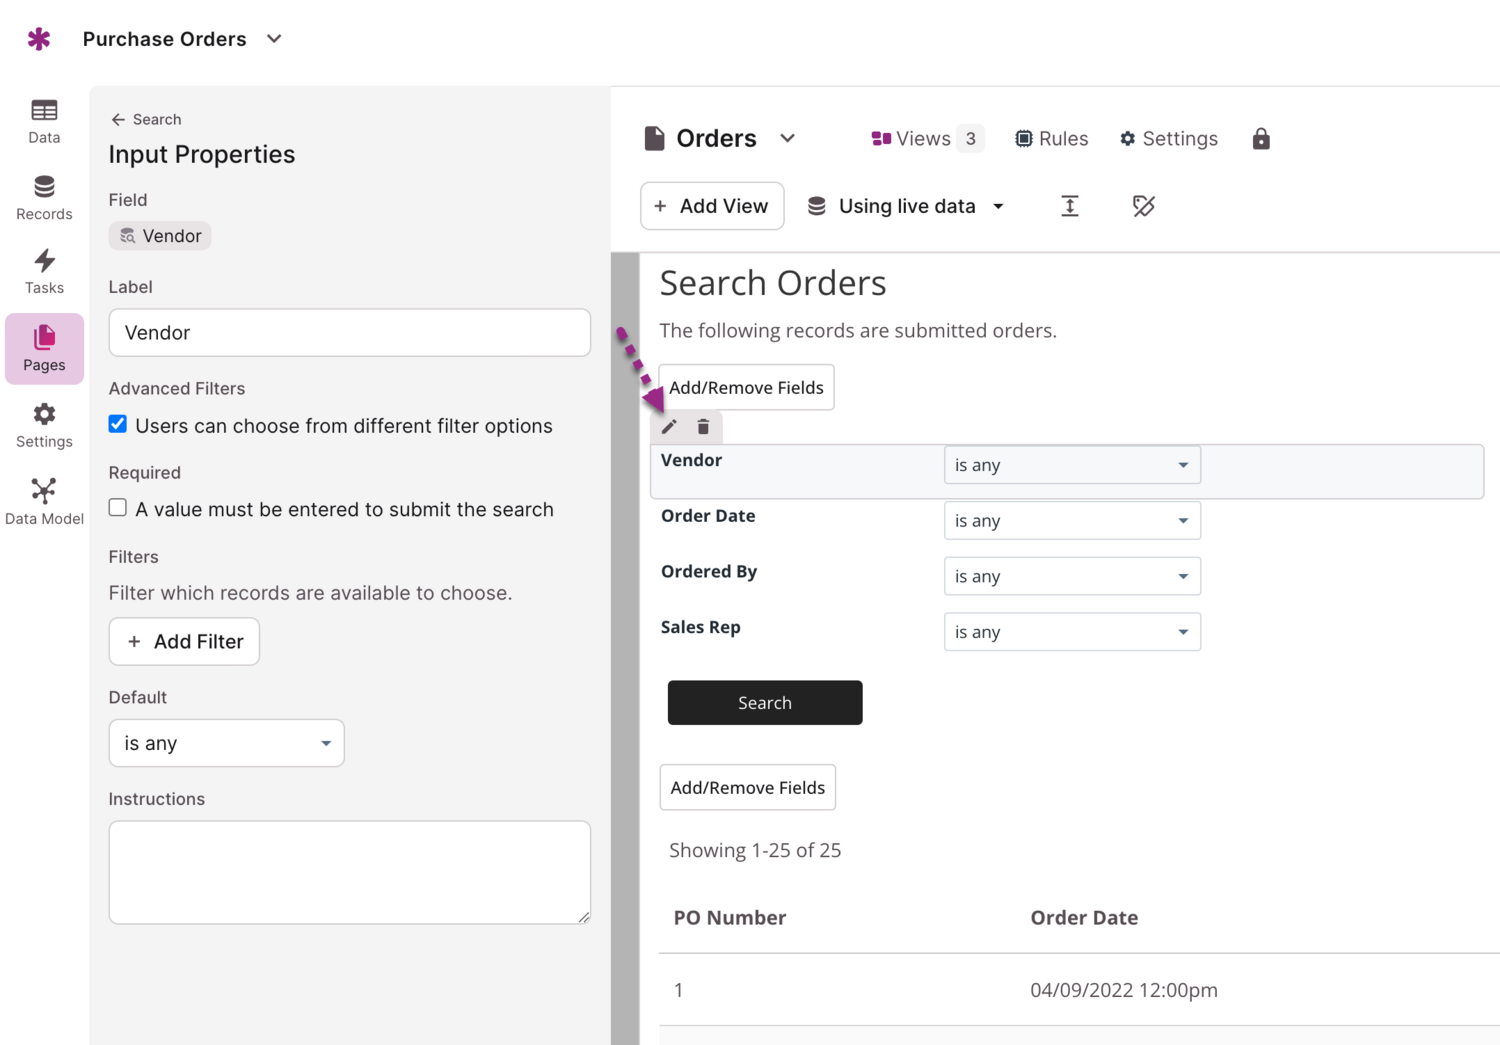Go to Records in sidebar
1500x1045 pixels.
pyautogui.click(x=44, y=198)
